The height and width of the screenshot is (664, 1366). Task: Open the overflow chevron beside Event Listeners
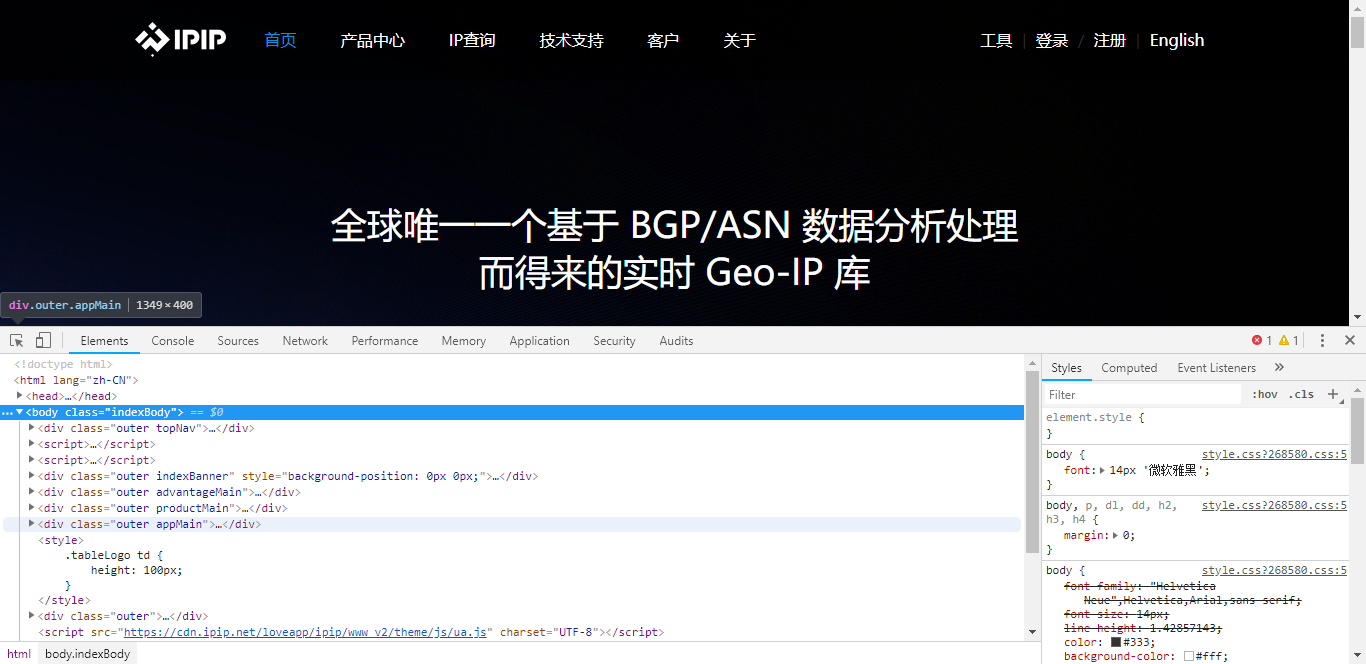point(1279,367)
